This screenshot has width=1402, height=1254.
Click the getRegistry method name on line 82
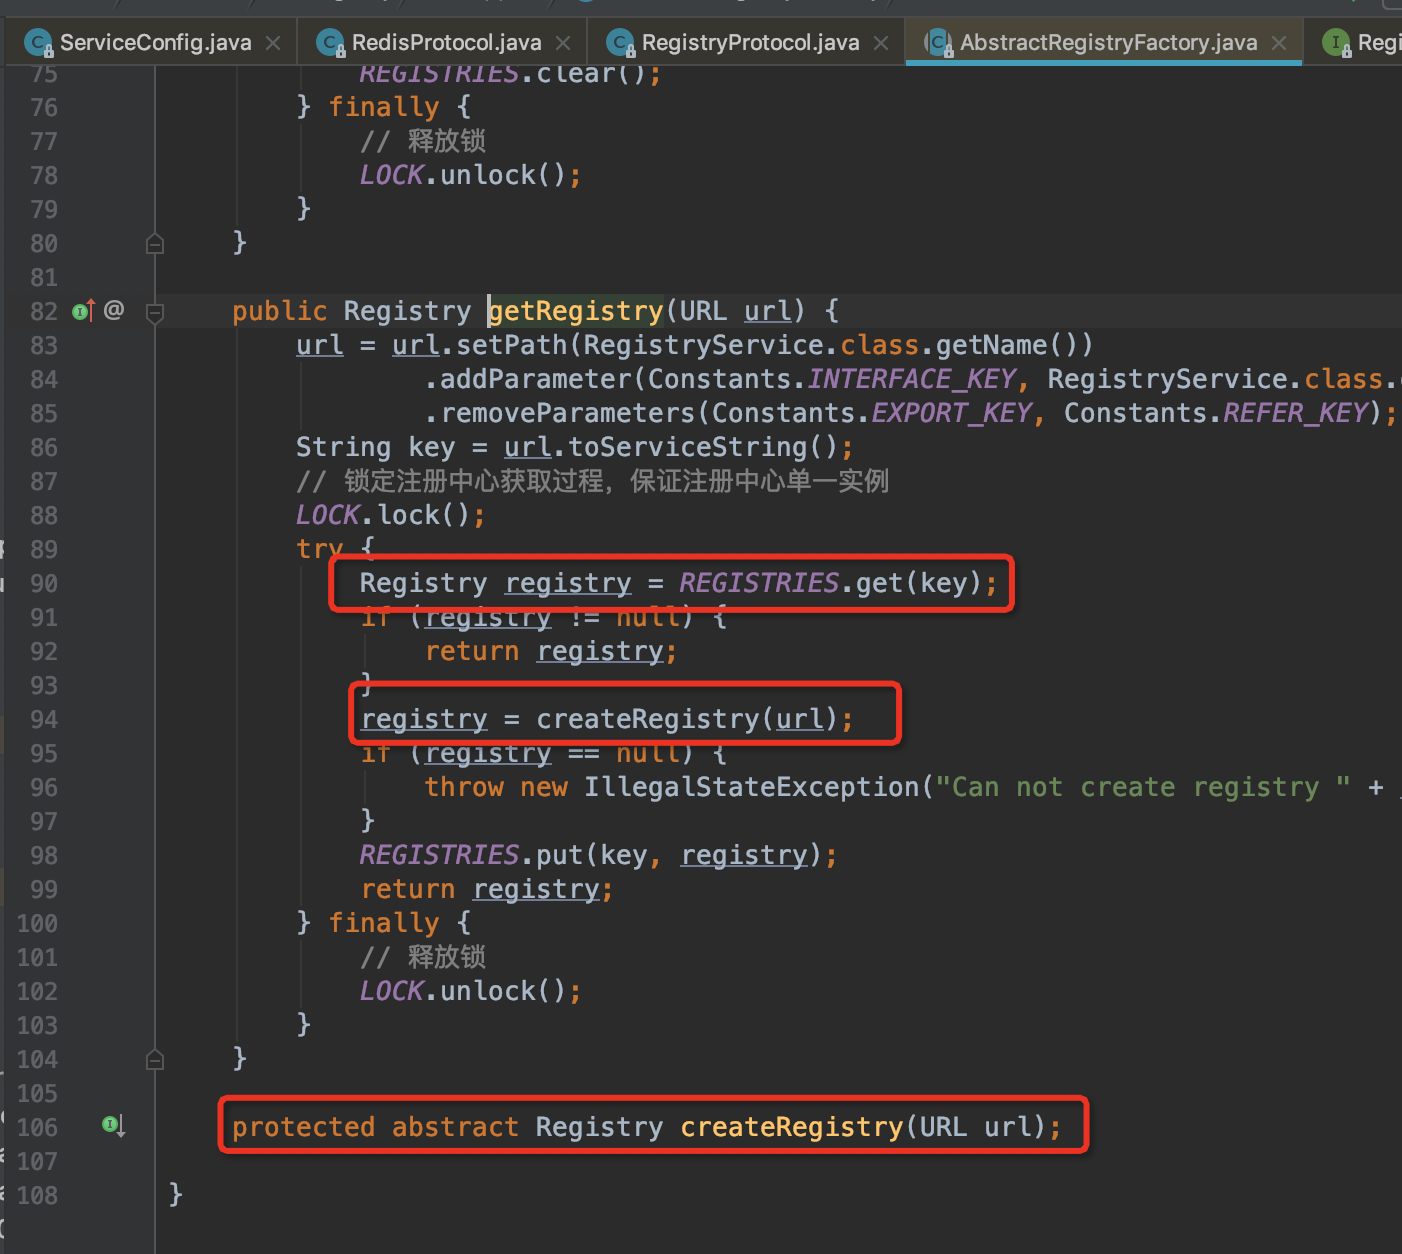click(x=576, y=311)
